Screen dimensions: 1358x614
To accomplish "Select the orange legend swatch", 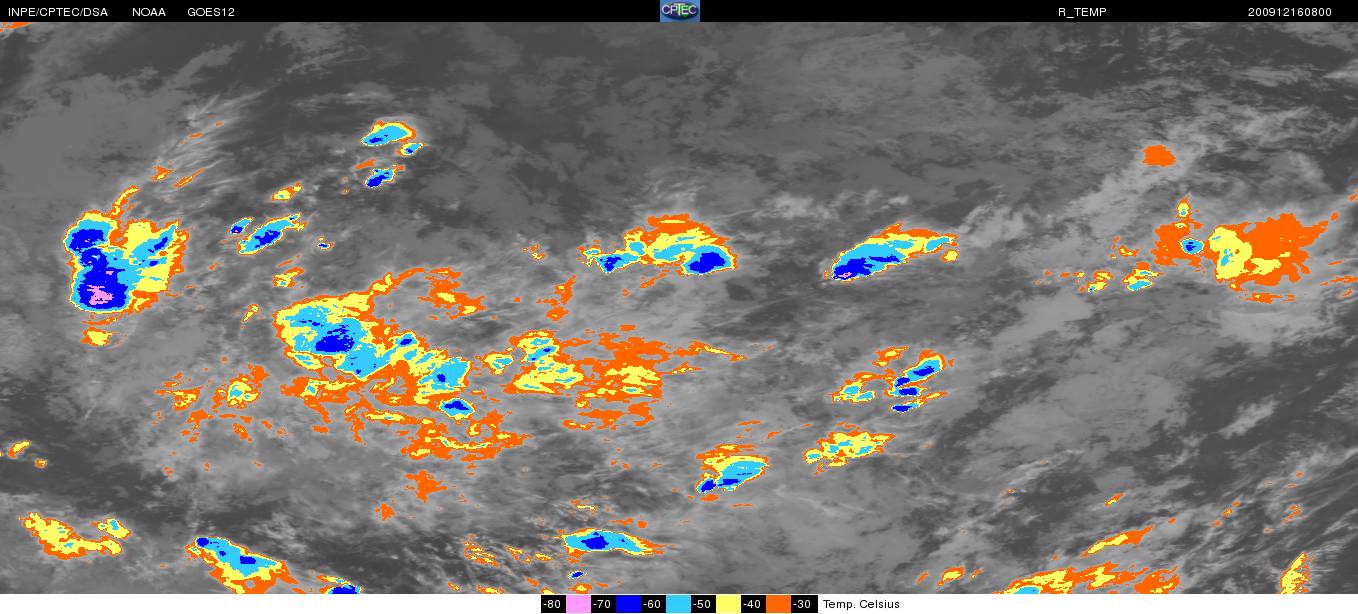I will [779, 604].
